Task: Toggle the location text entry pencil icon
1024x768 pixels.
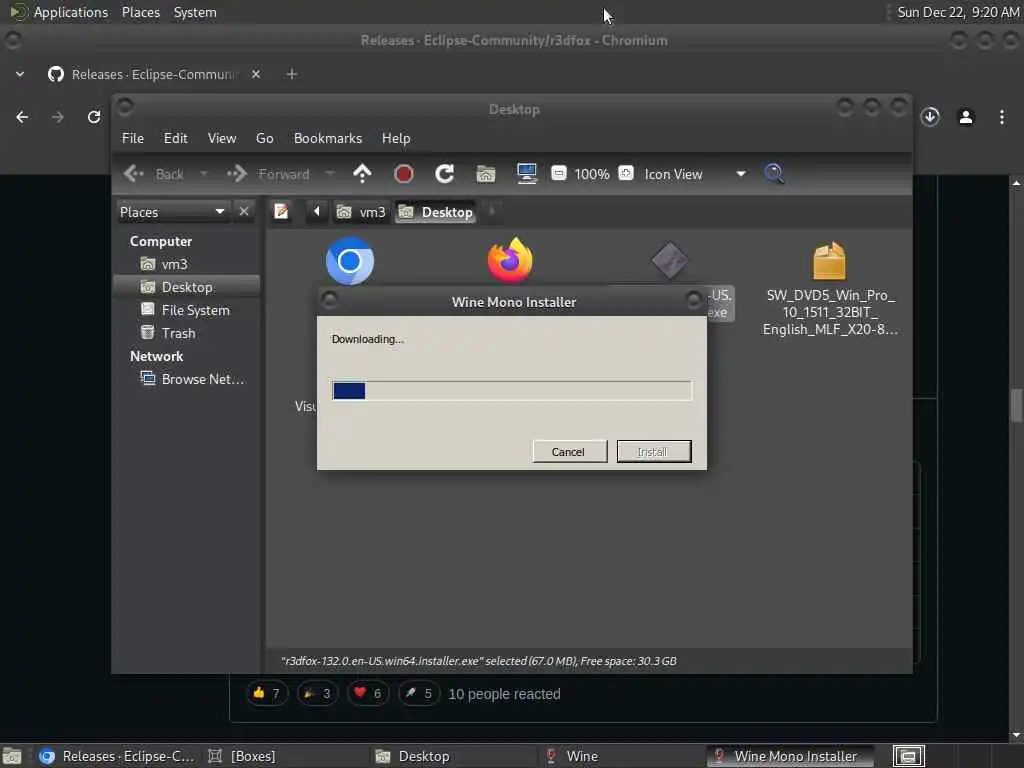Action: [x=281, y=212]
